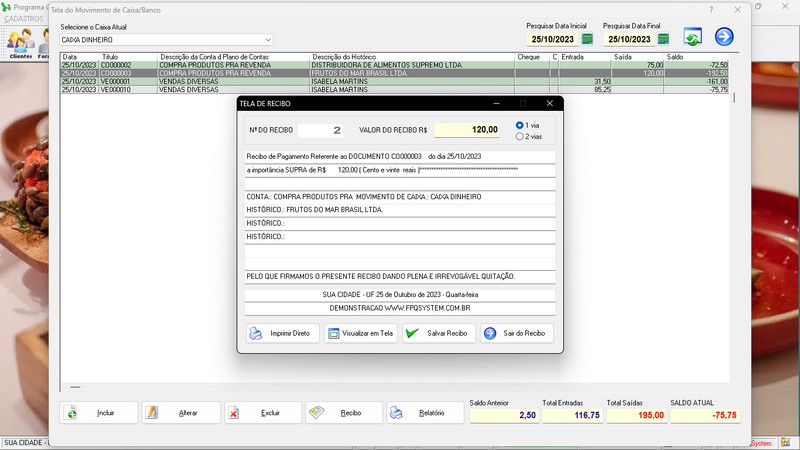Click the refresh search icon at top right
The width and height of the screenshot is (800, 450).
692,37
